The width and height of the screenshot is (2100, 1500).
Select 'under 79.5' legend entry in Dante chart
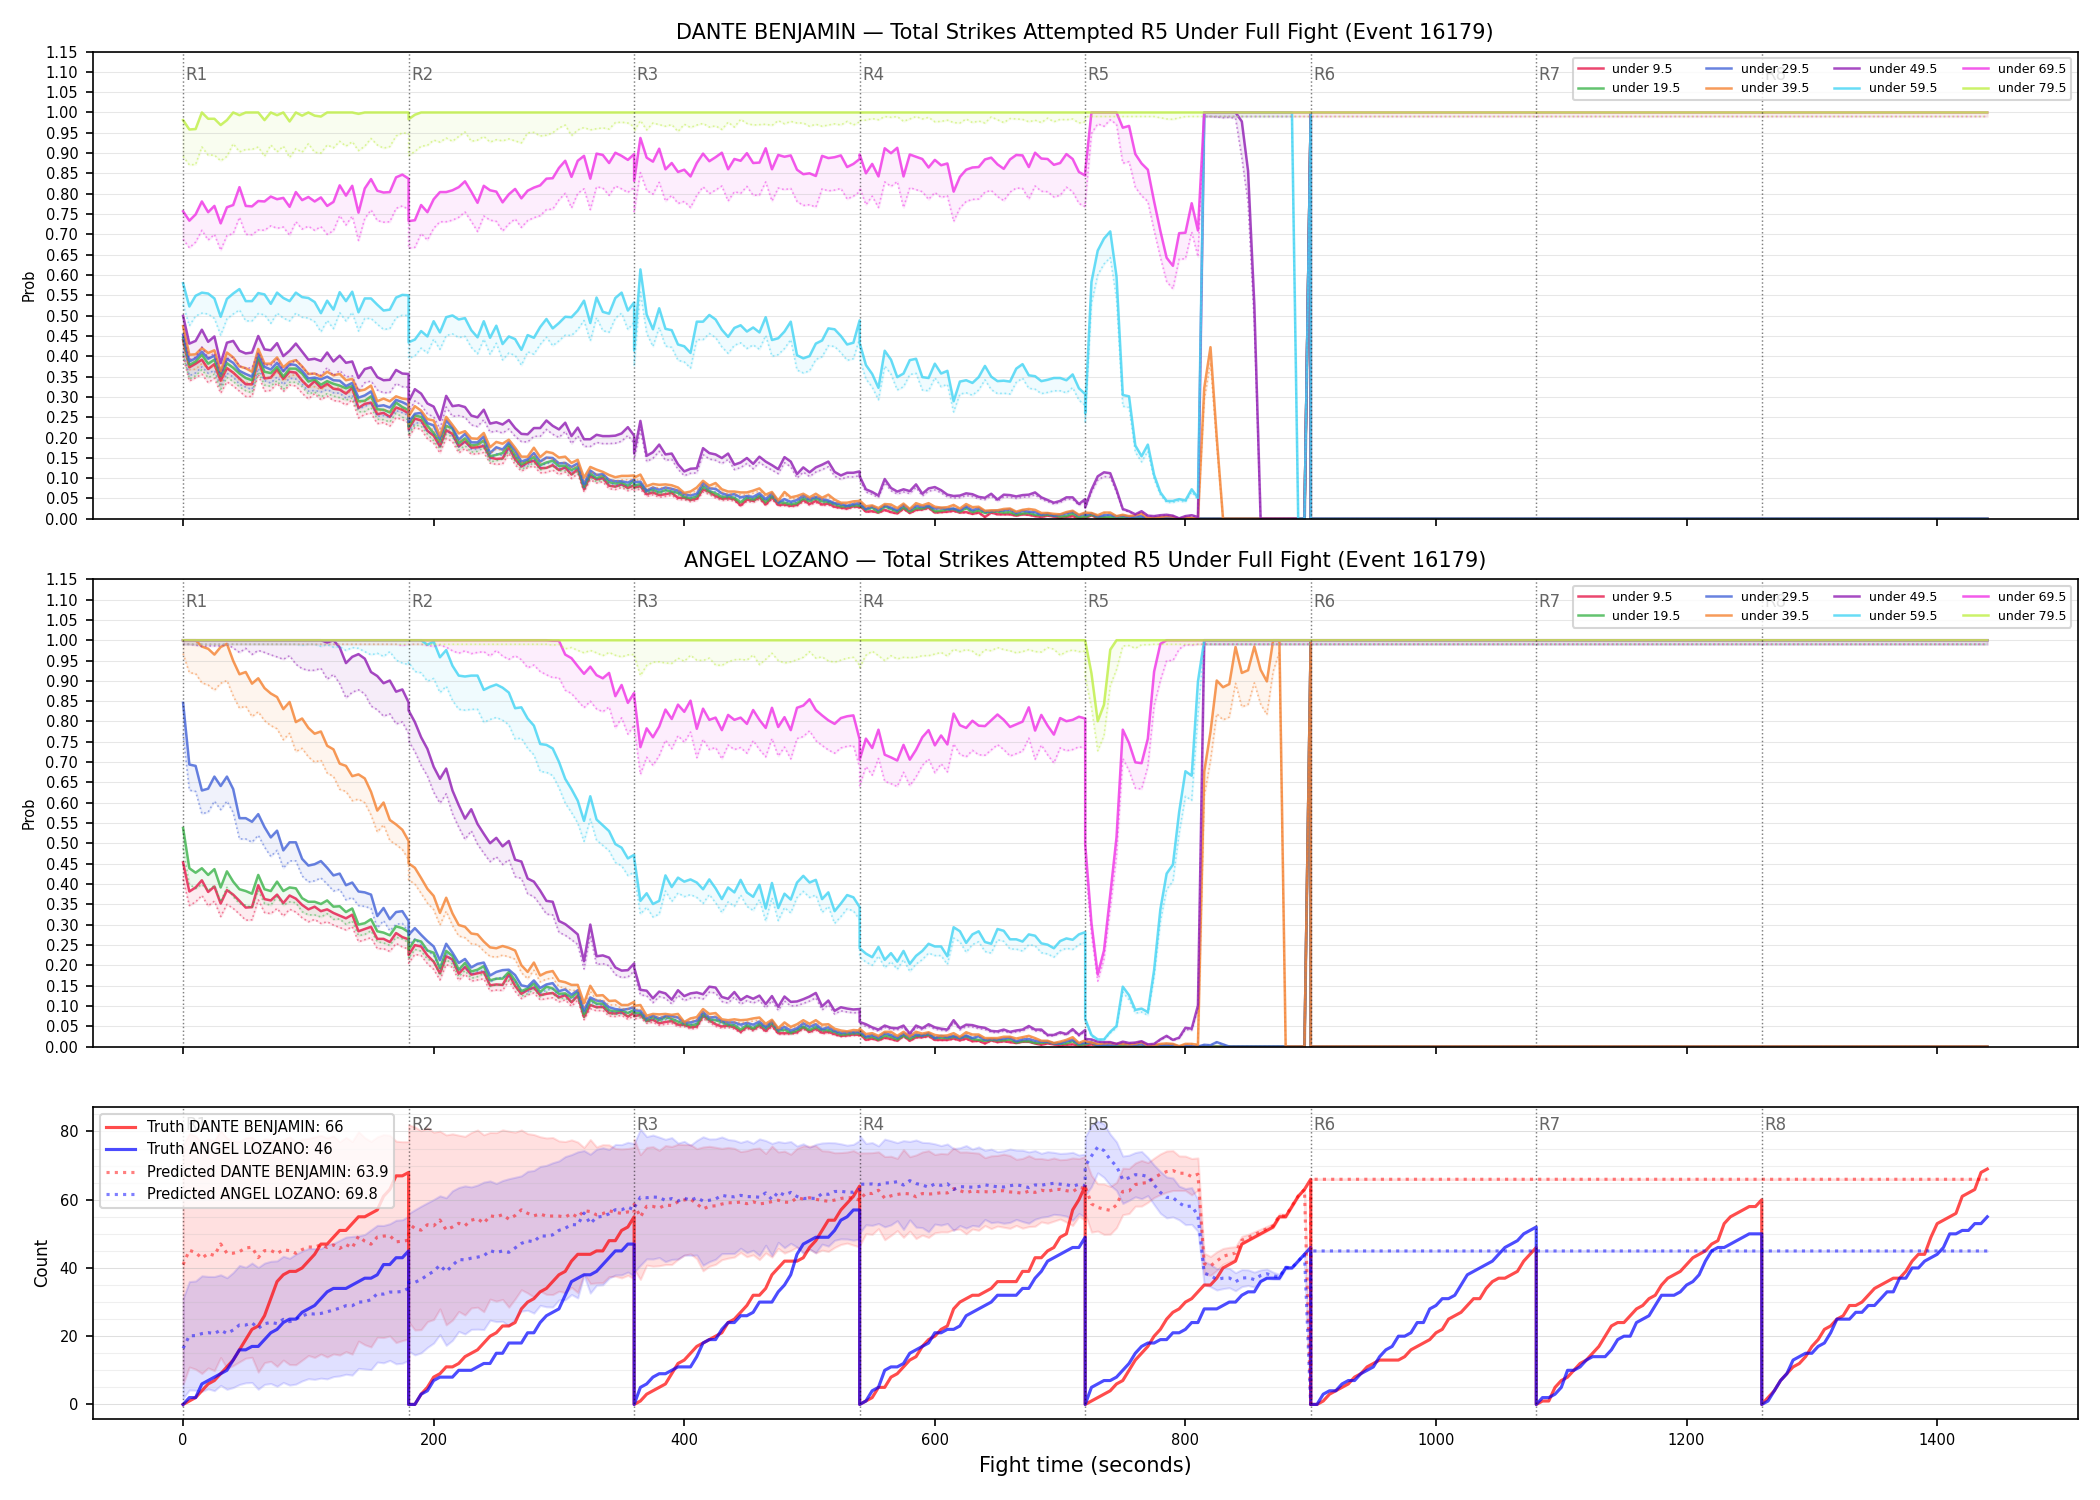pyautogui.click(x=2014, y=88)
